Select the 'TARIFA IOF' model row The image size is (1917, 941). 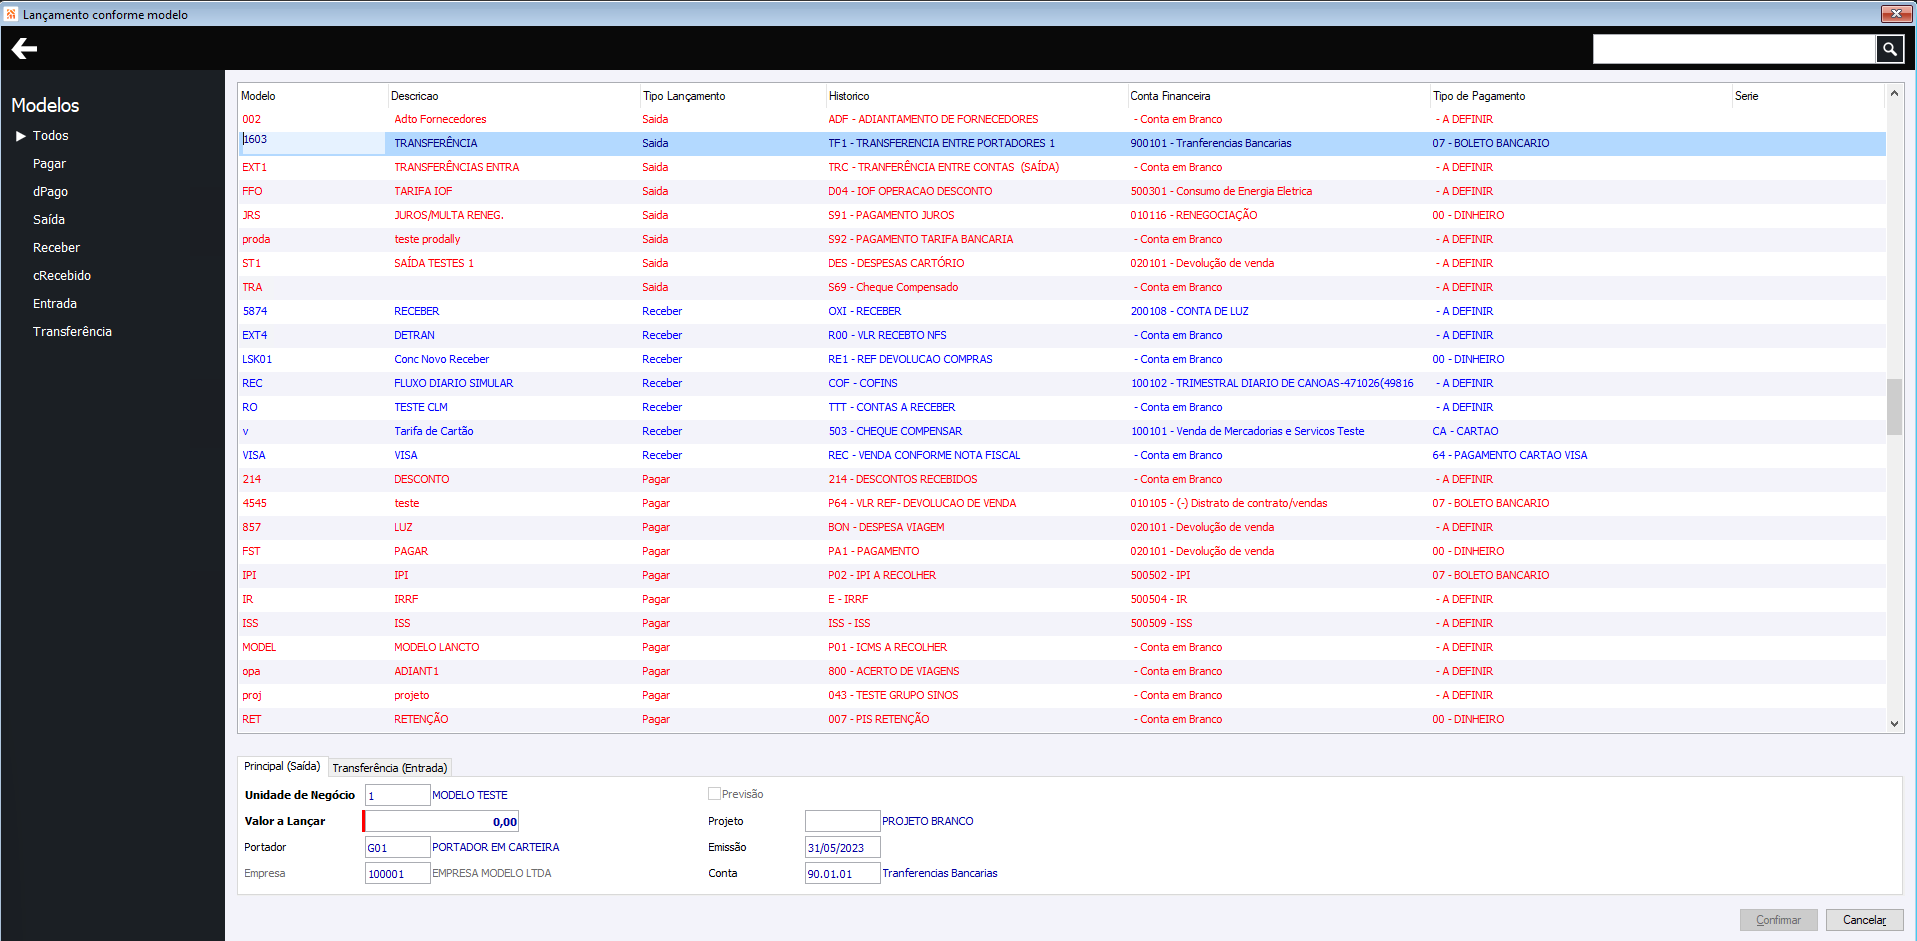pyautogui.click(x=1061, y=191)
